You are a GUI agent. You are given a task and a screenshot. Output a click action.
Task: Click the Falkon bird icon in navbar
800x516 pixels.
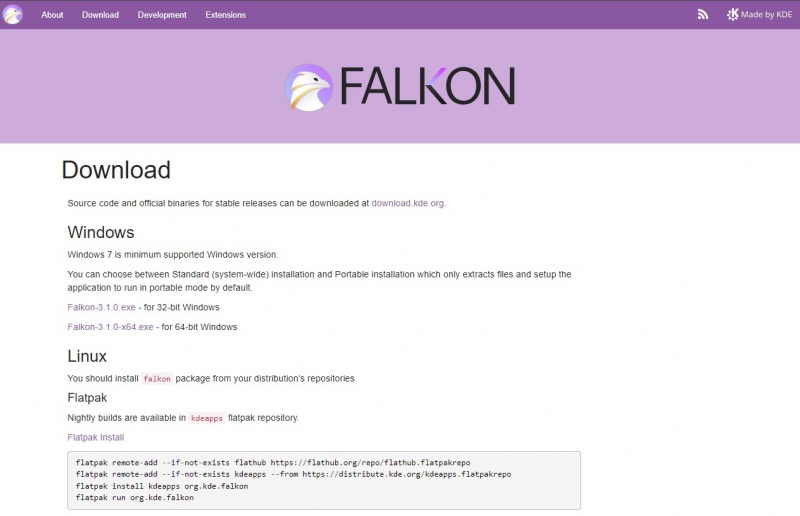[14, 14]
